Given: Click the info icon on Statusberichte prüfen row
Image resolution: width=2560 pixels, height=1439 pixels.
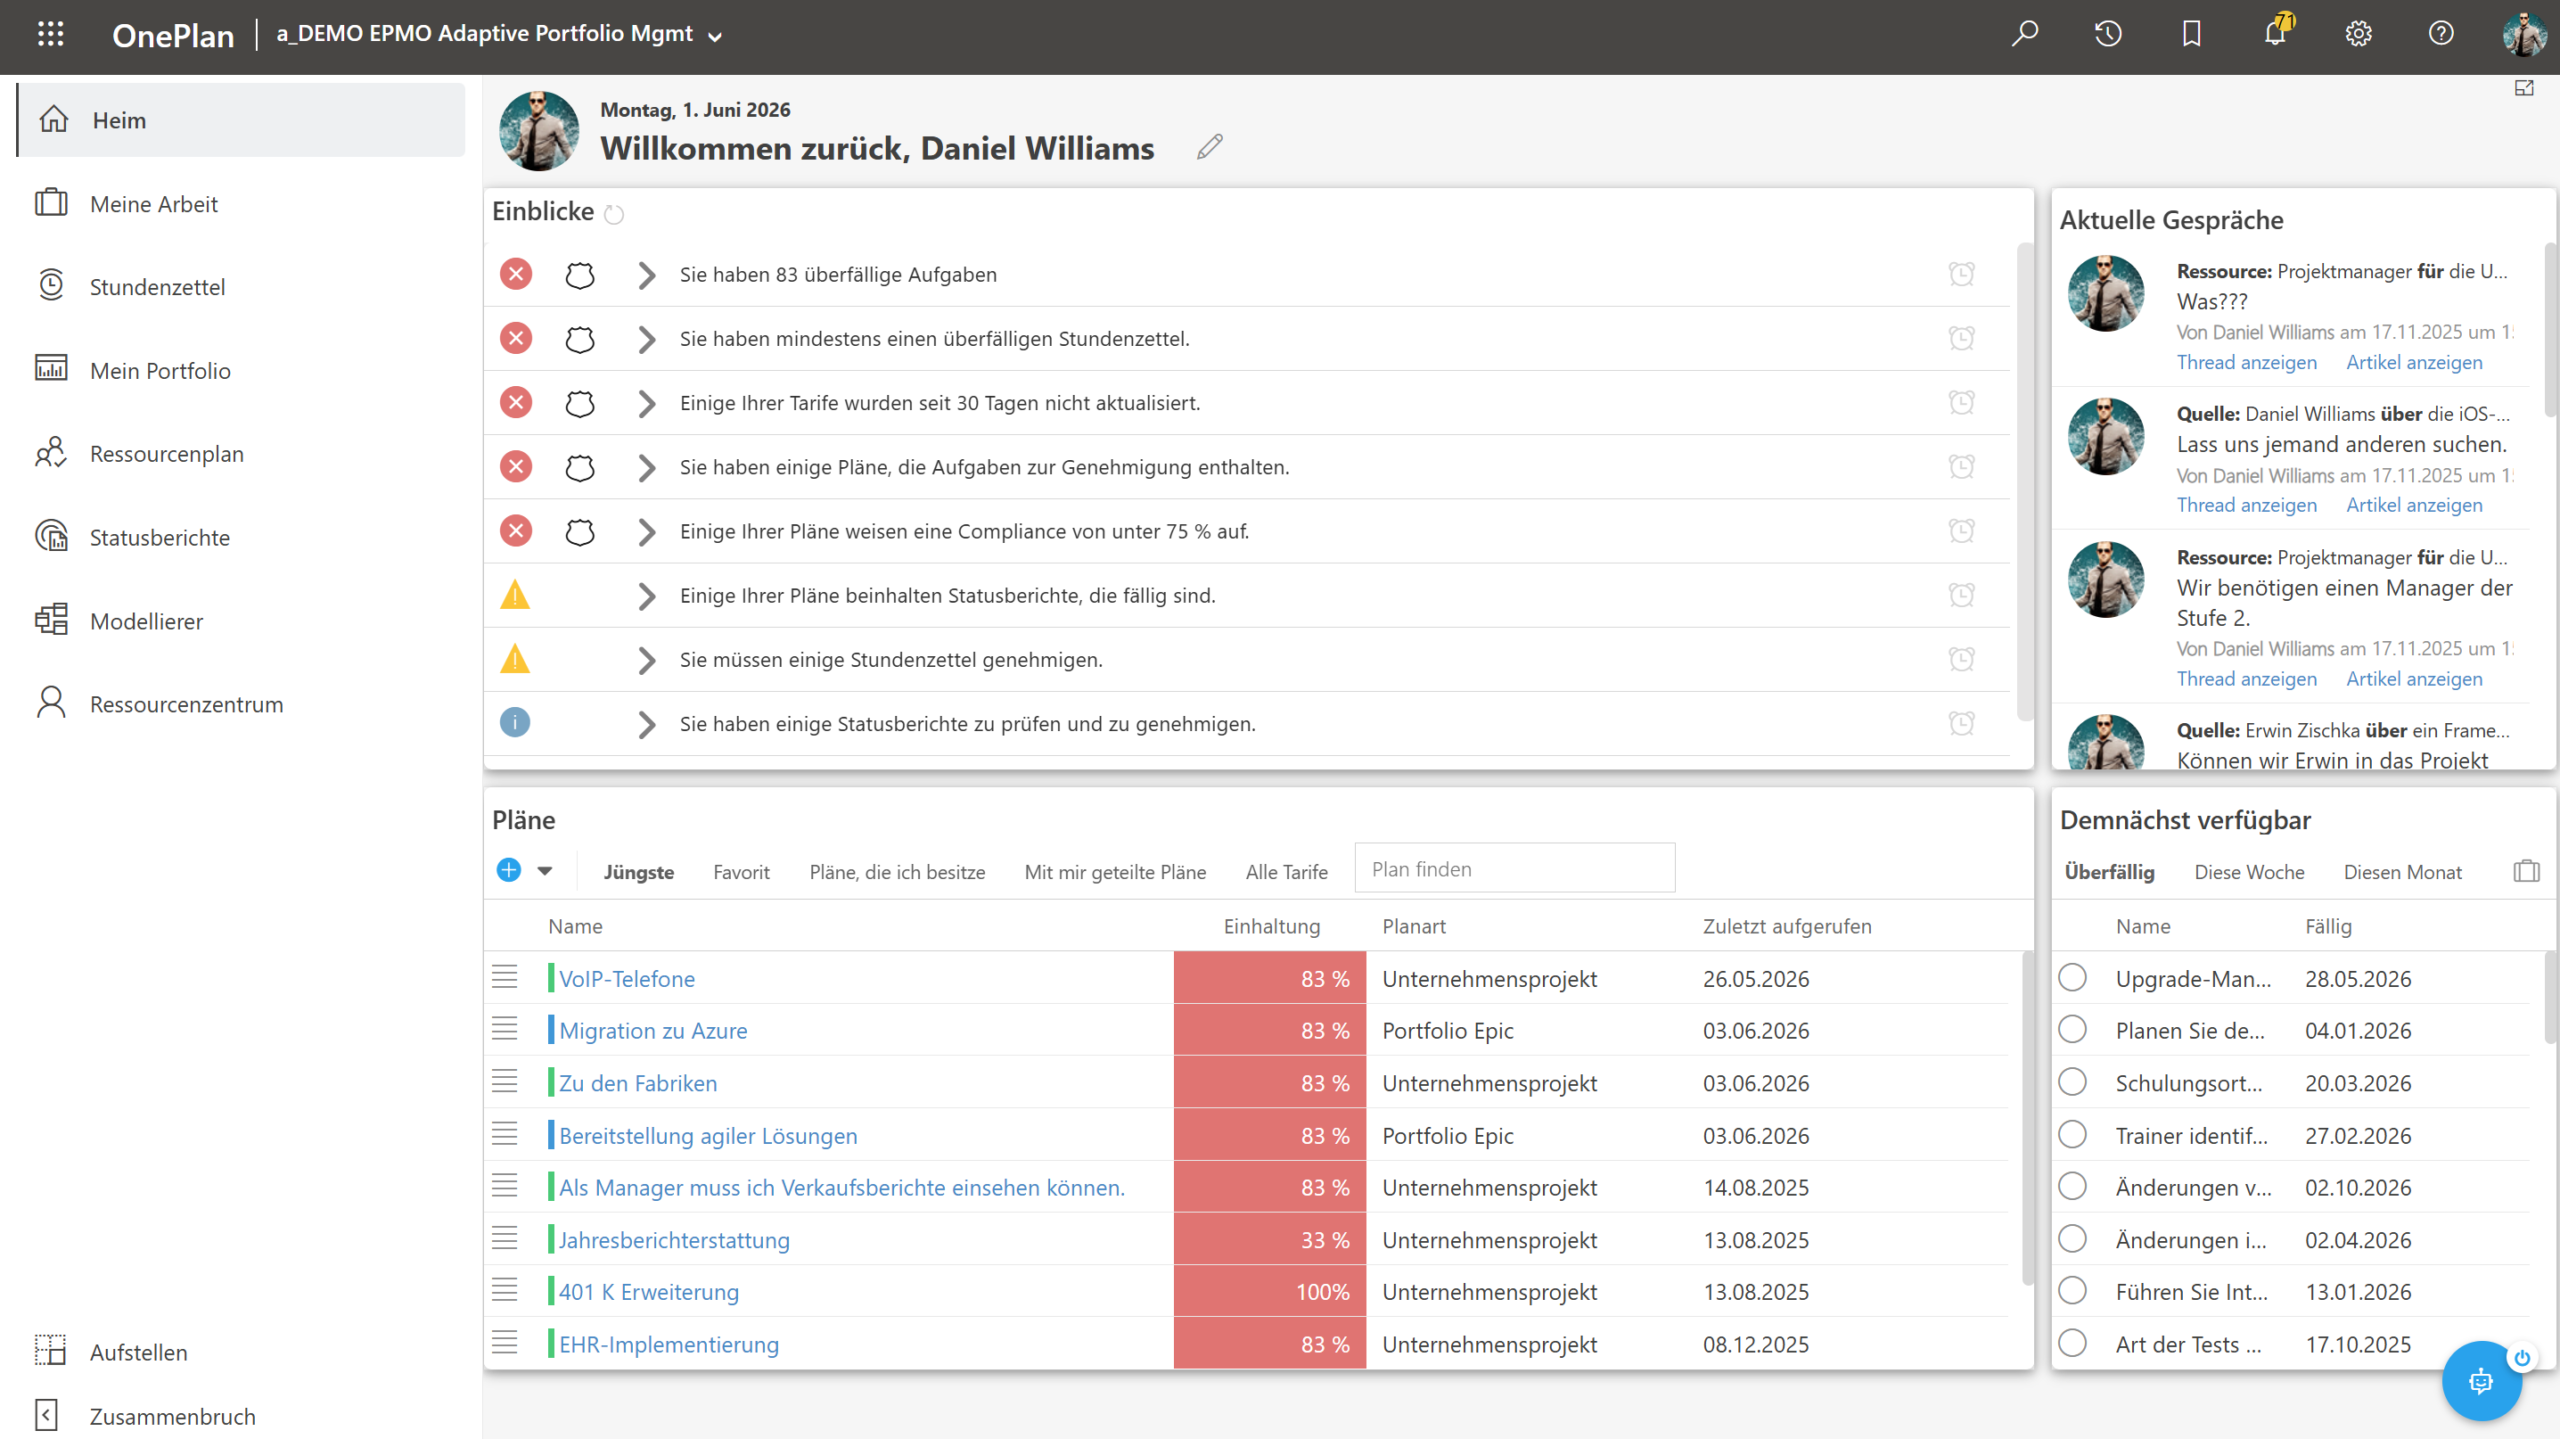Looking at the screenshot, I should coord(515,722).
